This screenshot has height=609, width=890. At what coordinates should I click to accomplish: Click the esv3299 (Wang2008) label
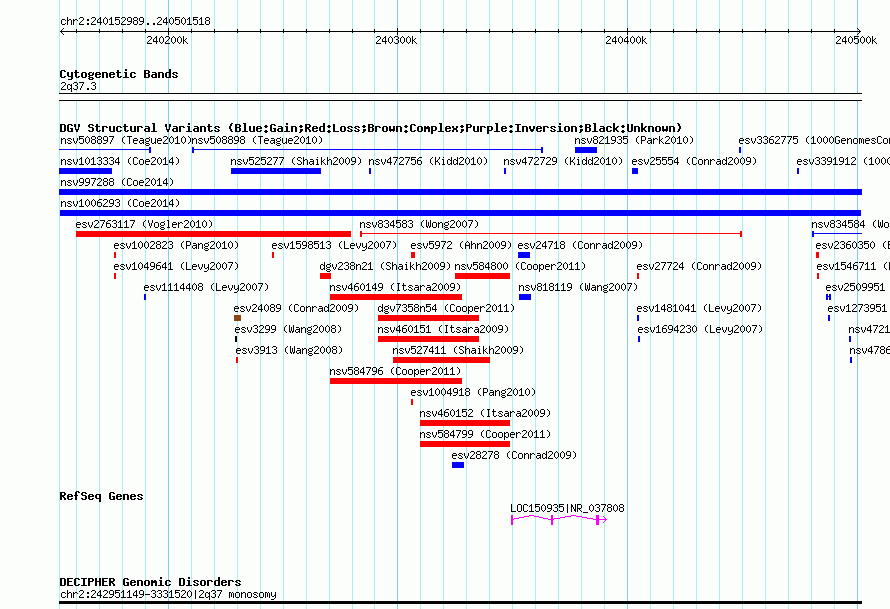click(x=288, y=329)
